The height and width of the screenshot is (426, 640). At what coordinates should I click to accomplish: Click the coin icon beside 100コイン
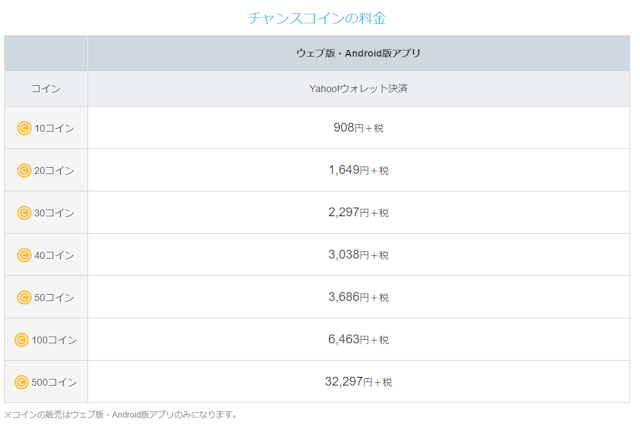click(22, 340)
